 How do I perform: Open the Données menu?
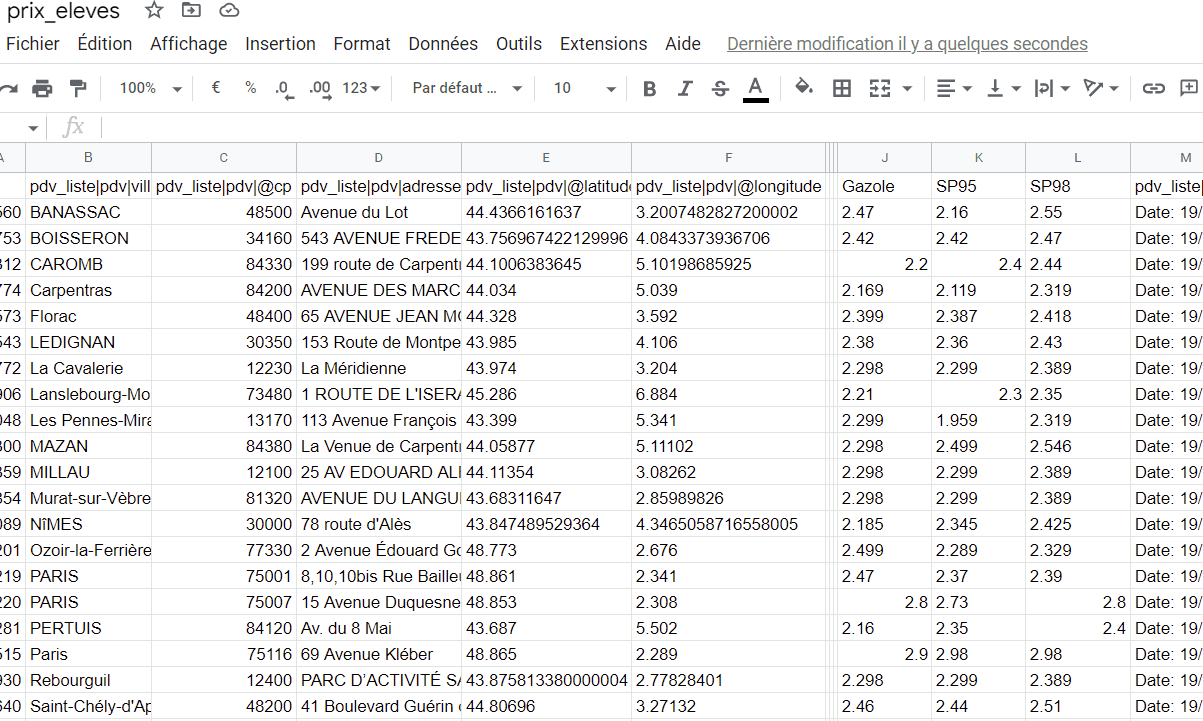click(443, 44)
